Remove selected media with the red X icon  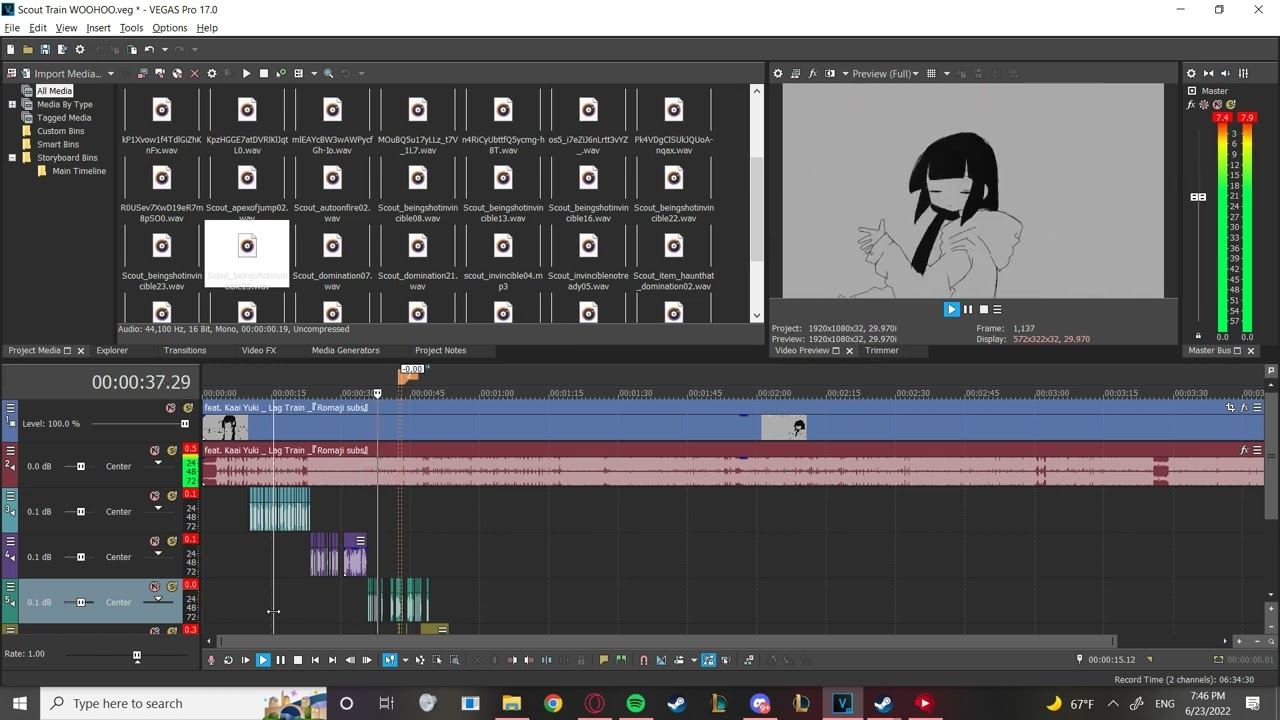click(194, 73)
